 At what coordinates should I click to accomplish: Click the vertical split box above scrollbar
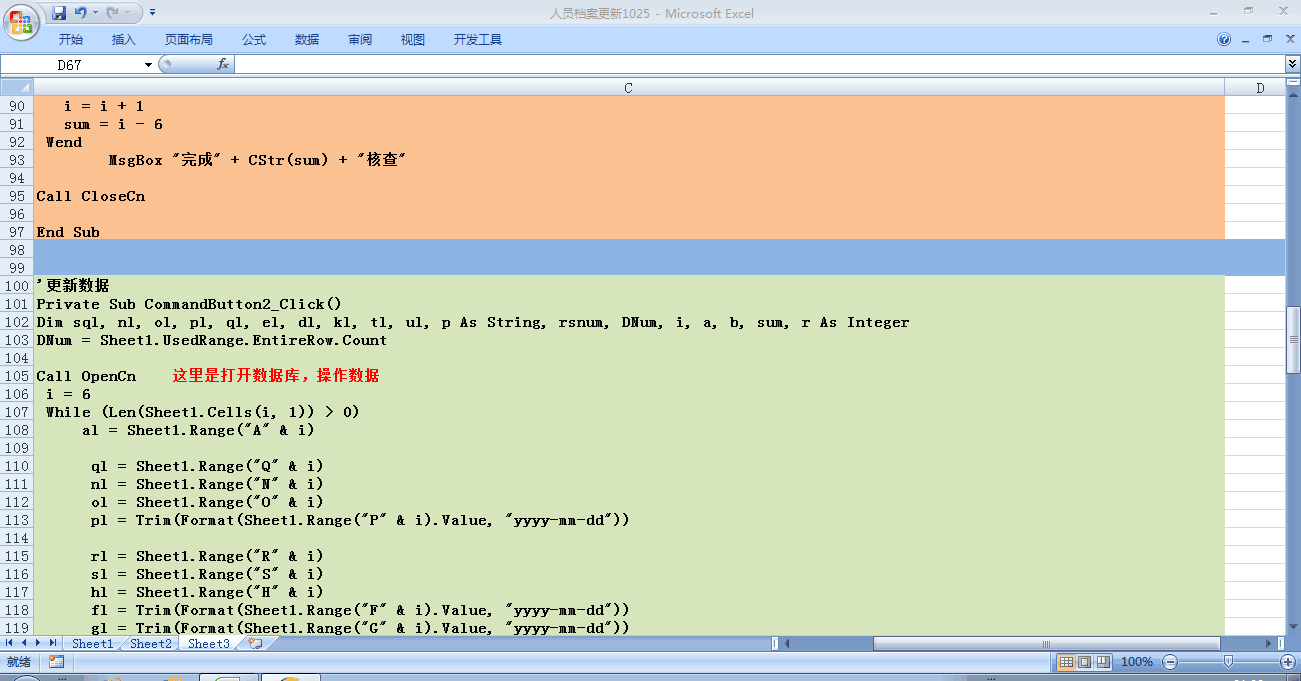click(x=1293, y=84)
